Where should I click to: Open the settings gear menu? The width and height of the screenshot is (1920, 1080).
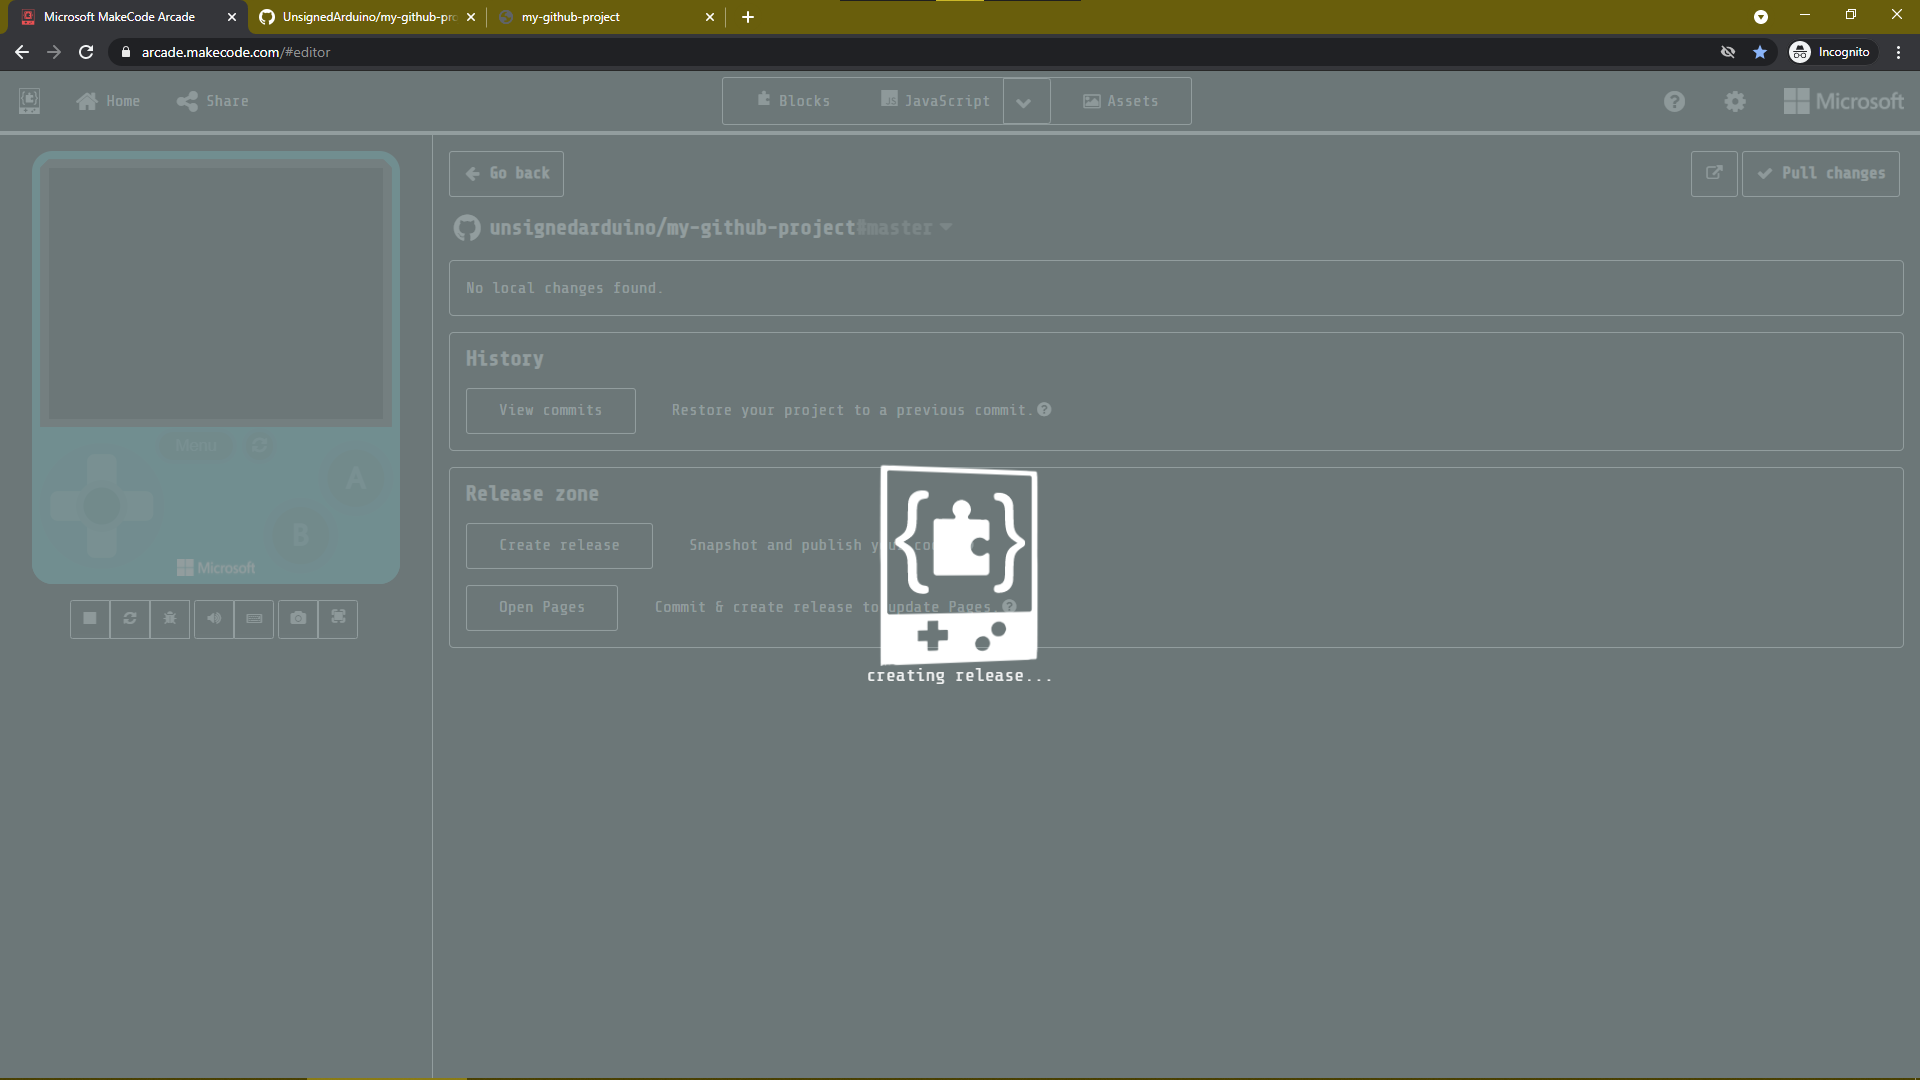tap(1735, 102)
